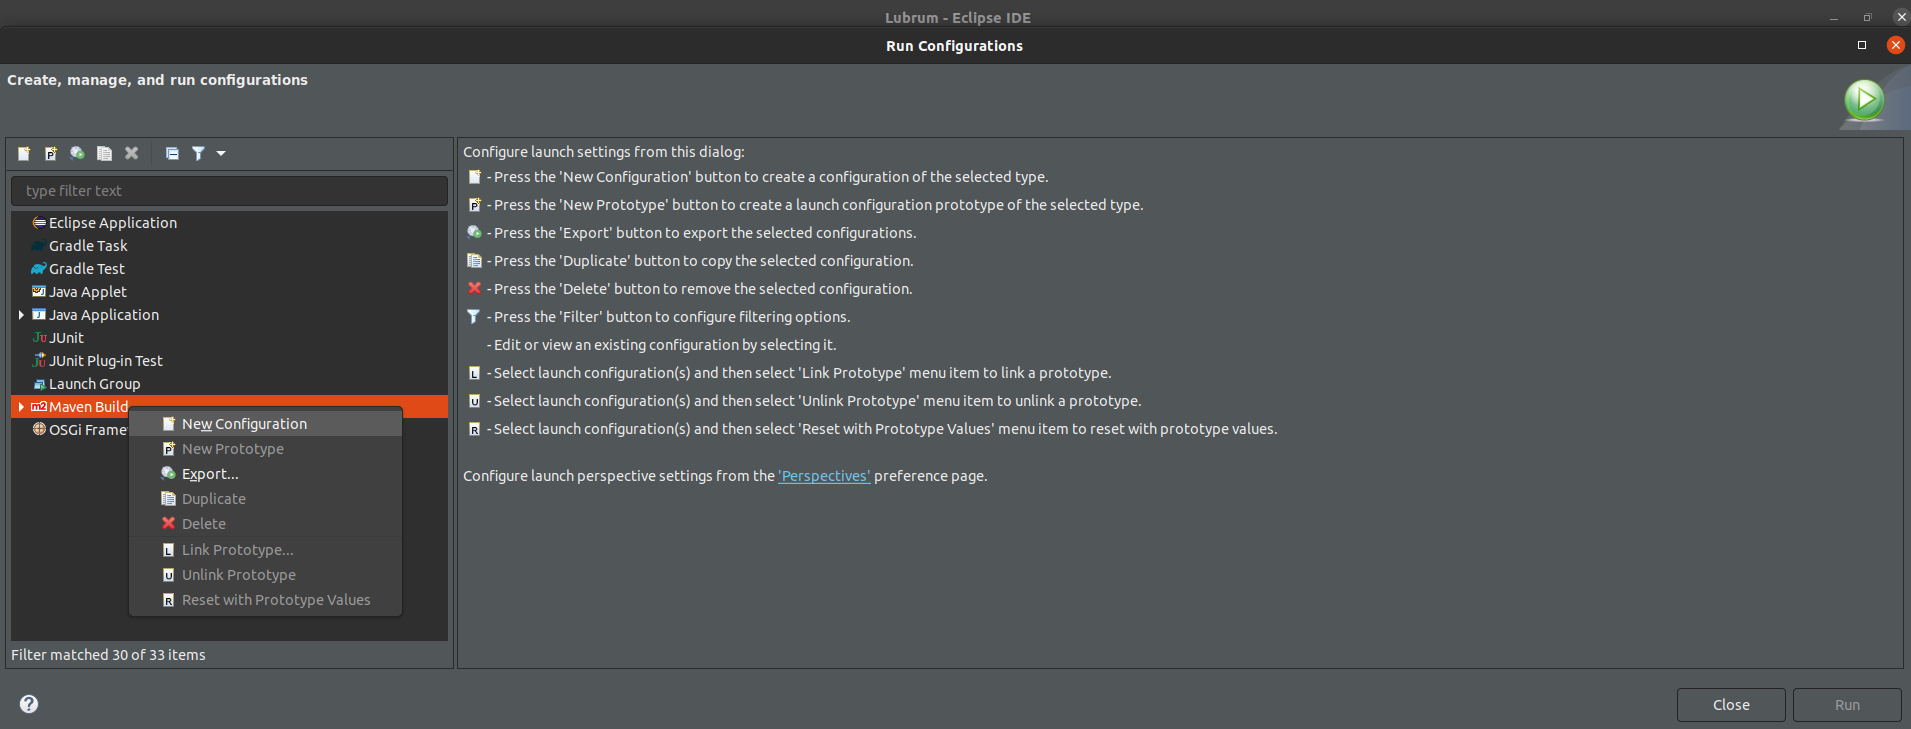Screen dimensions: 1911x729
Task: Click the Help question mark icon
Action: pyautogui.click(x=28, y=704)
